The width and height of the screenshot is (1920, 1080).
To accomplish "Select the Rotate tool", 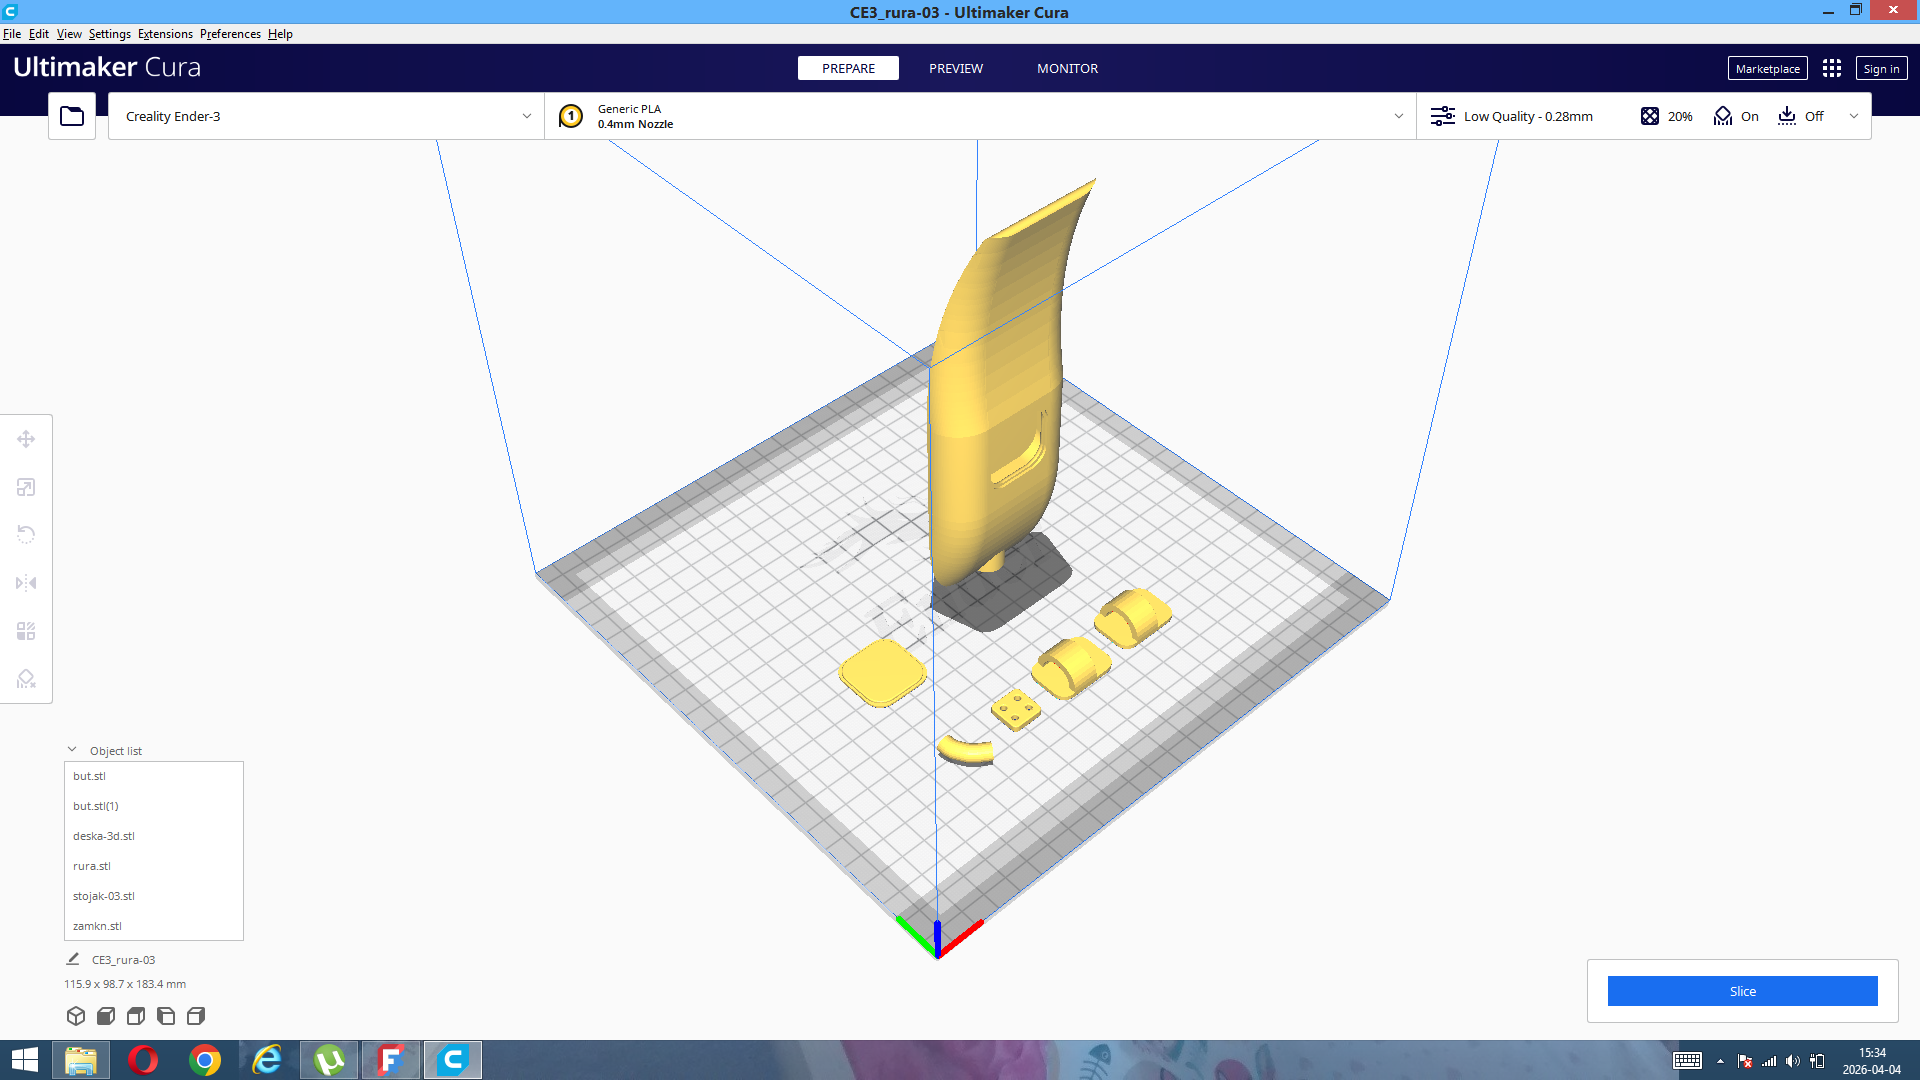I will coord(26,534).
